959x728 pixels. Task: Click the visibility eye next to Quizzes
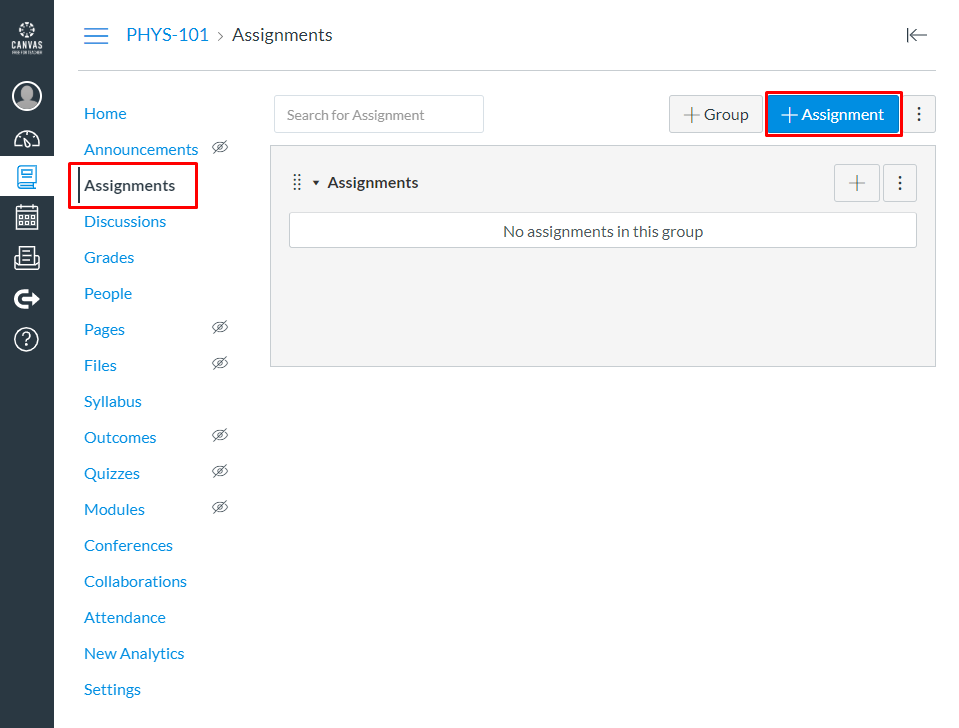(220, 471)
